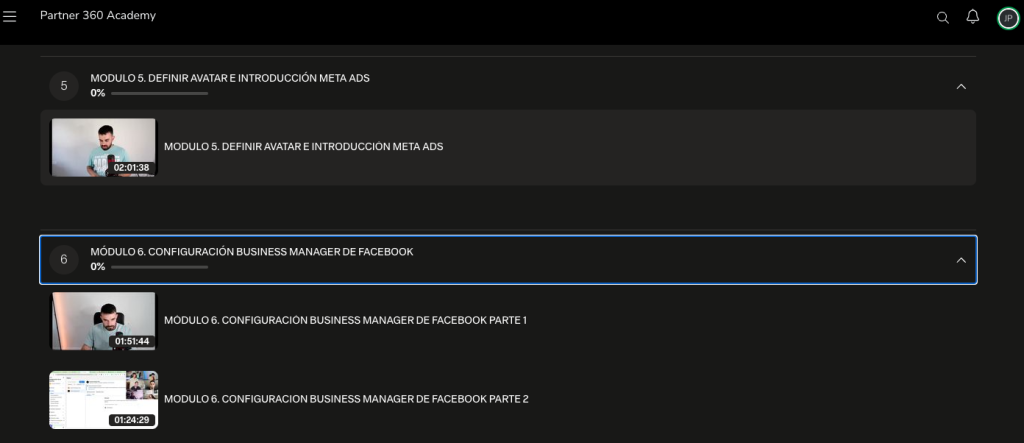
Task: Collapse Modulo 5 with its chevron
Action: tap(961, 86)
